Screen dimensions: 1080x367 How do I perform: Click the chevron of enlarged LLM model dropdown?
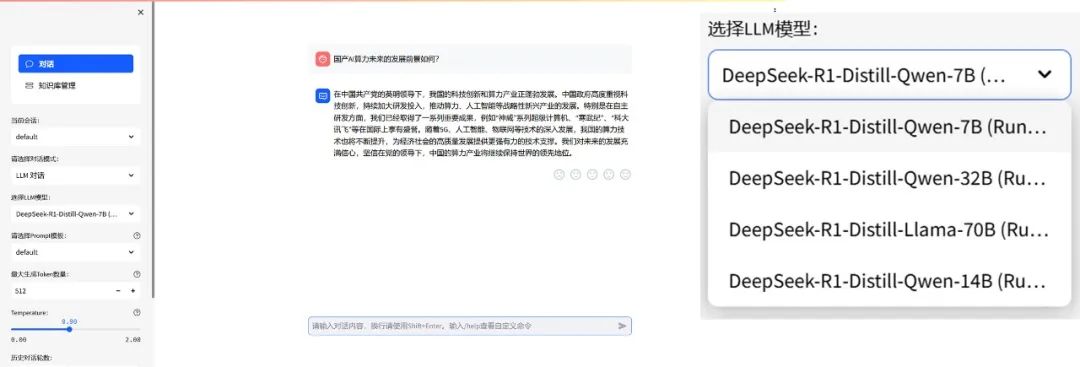click(x=1045, y=74)
